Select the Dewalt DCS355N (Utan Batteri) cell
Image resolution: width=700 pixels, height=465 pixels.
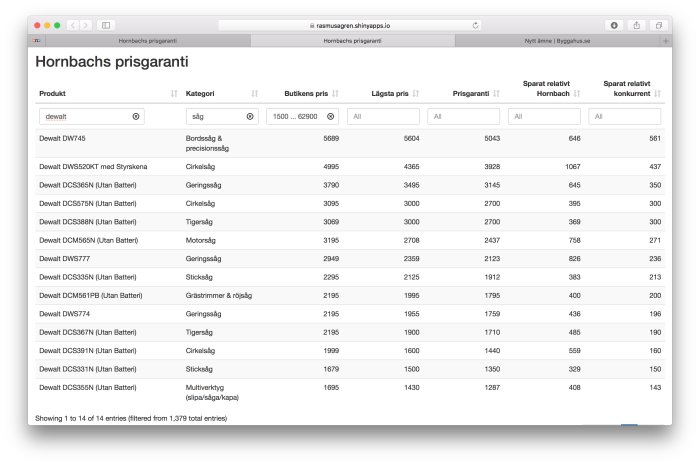coord(108,392)
